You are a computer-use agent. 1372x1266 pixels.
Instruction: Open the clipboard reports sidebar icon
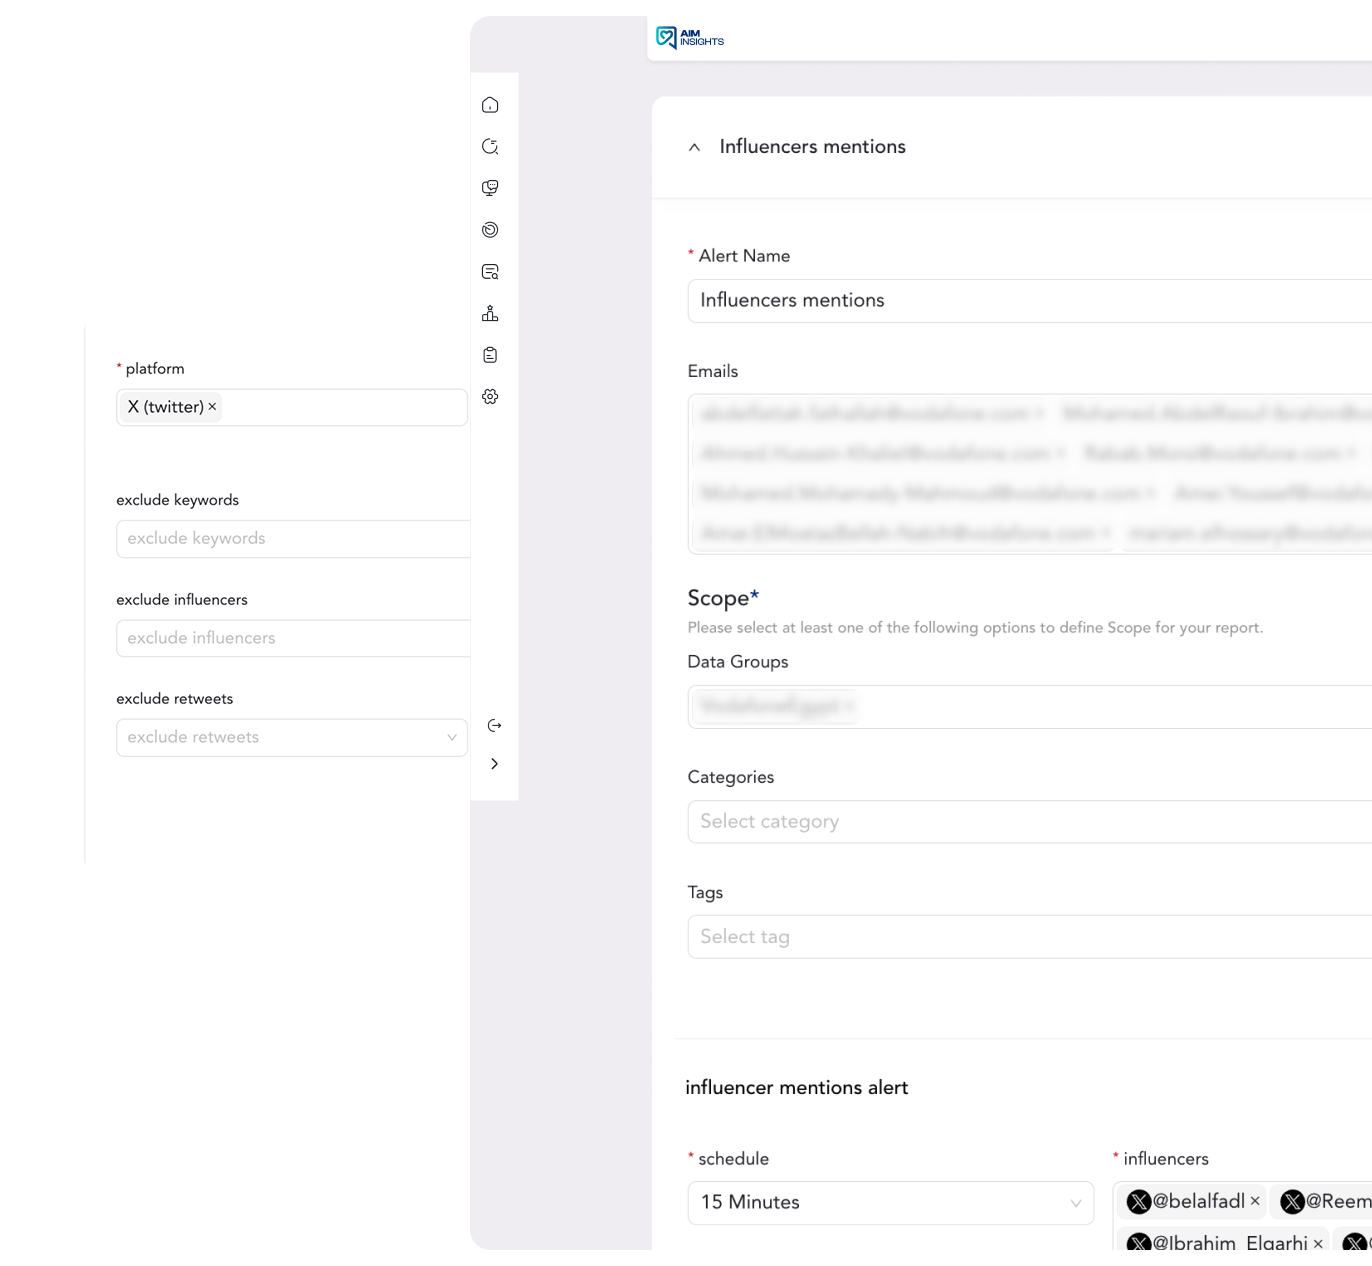(x=490, y=355)
